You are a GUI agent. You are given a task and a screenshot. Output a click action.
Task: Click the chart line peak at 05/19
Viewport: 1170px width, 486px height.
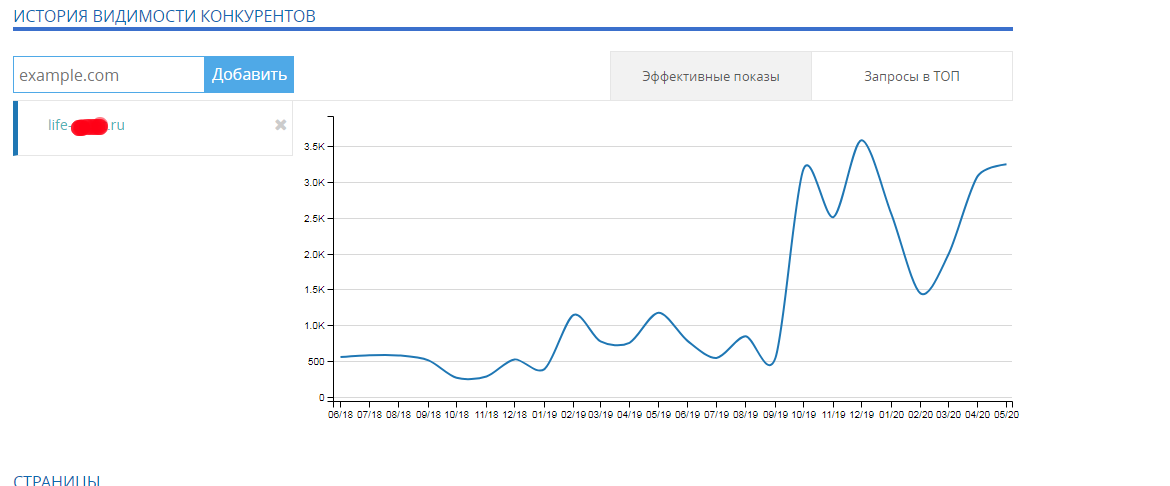click(x=658, y=313)
